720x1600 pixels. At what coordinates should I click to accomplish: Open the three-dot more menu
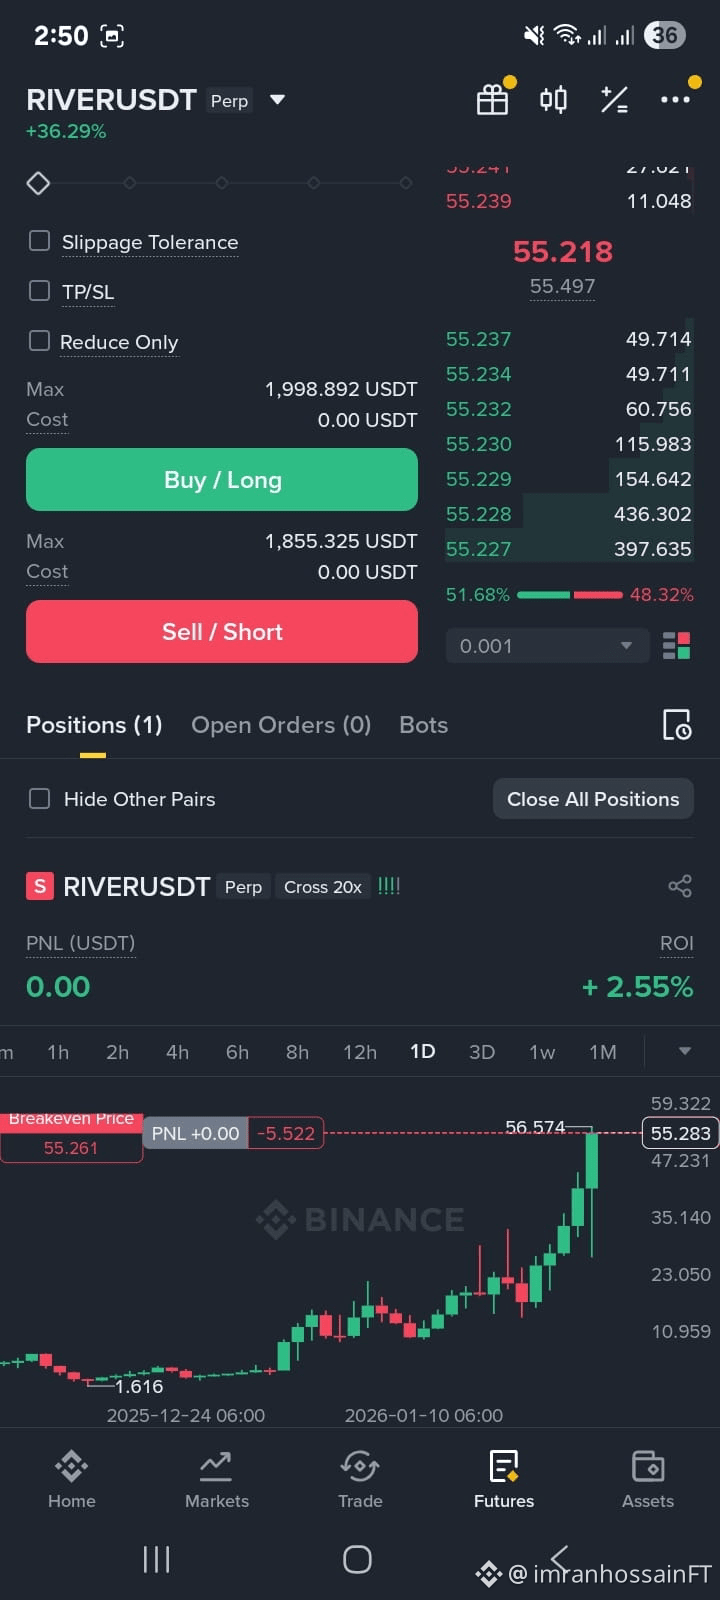click(675, 100)
